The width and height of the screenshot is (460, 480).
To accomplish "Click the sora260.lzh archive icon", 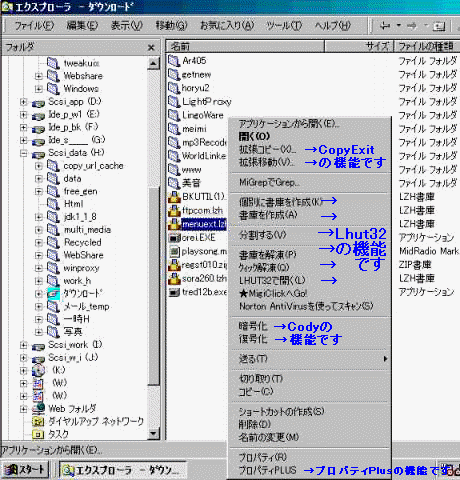I will 174,279.
